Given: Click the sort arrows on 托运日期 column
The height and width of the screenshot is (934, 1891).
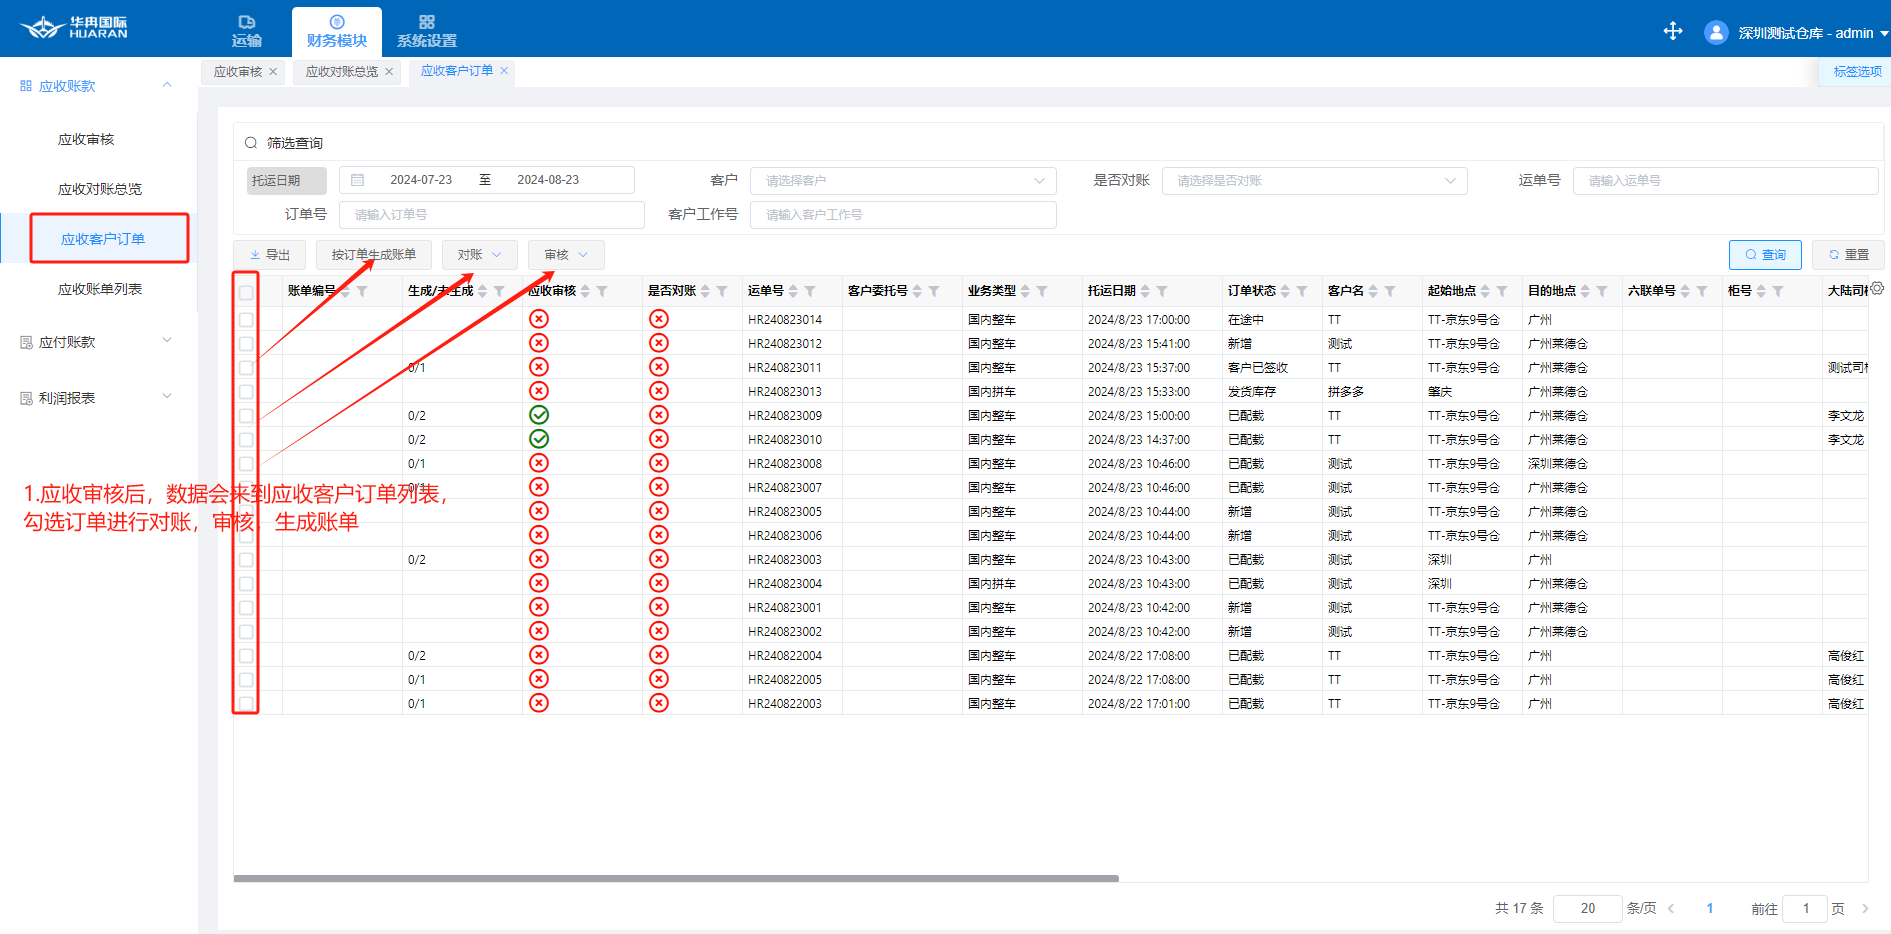Looking at the screenshot, I should (x=1146, y=291).
